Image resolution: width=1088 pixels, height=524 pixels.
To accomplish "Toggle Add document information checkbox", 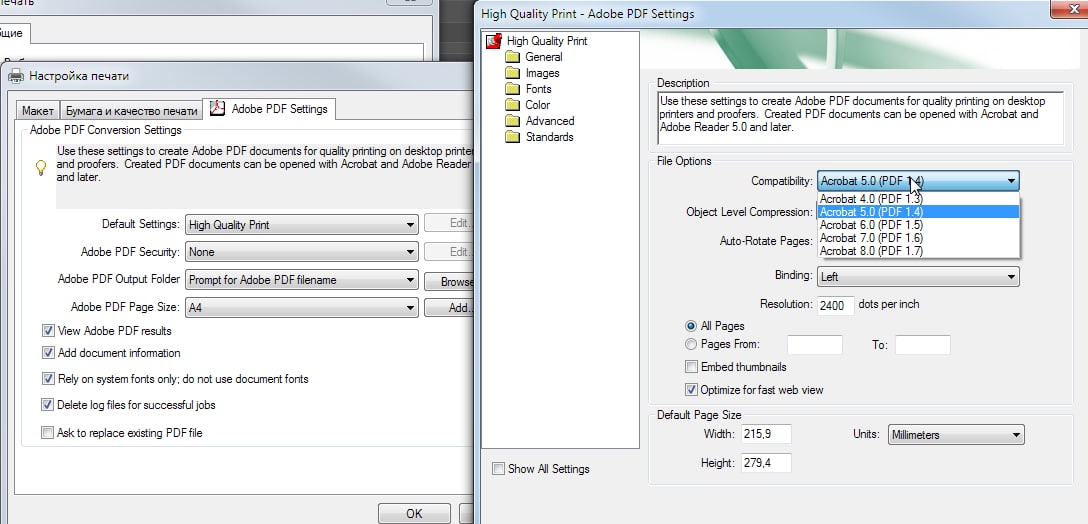I will point(48,353).
